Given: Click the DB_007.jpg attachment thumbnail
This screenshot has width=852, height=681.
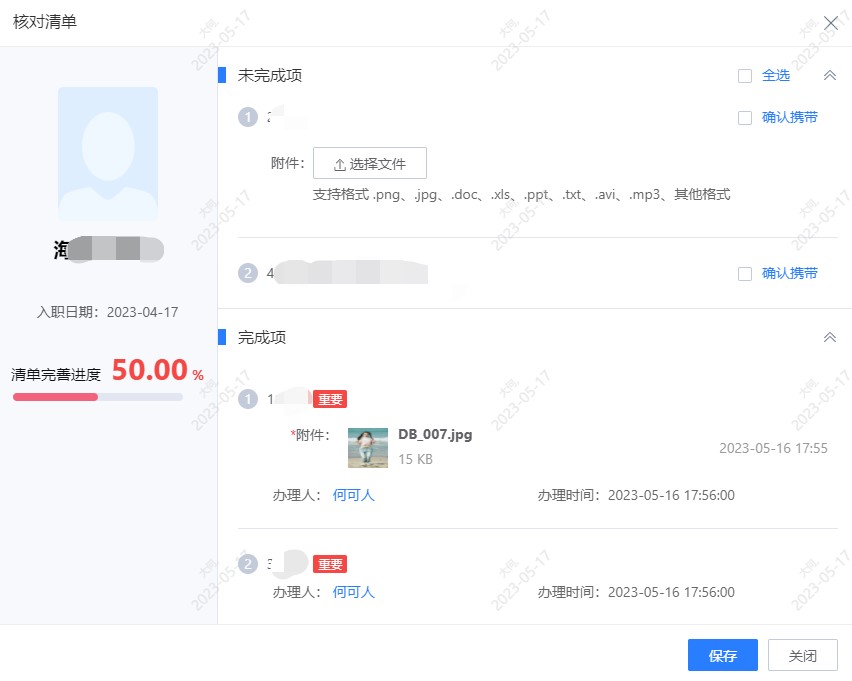Looking at the screenshot, I should click(x=367, y=447).
